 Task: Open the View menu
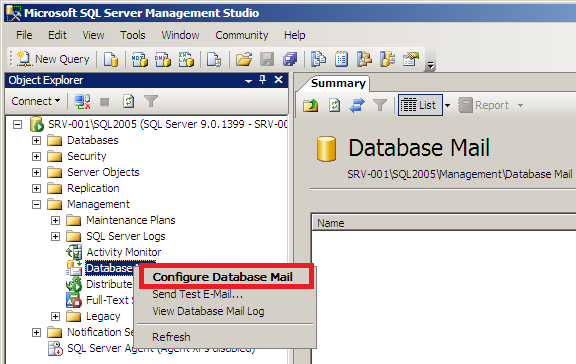coord(93,35)
